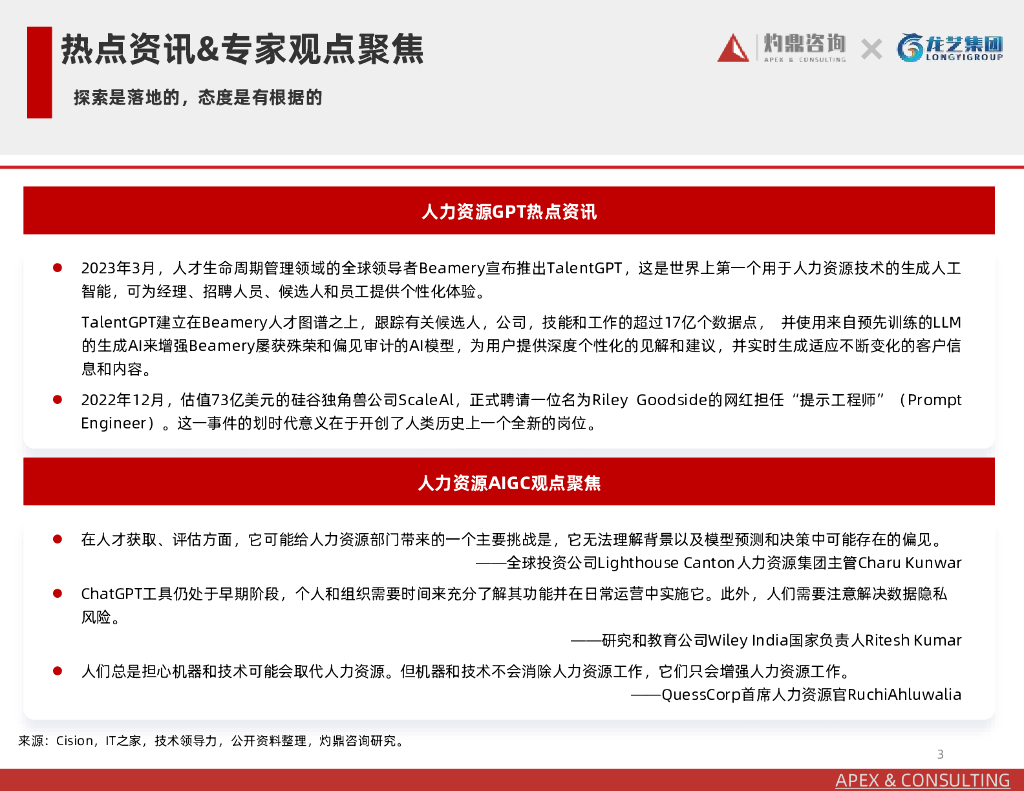
Task: Click the Apex Consulting triangle logo
Action: coord(733,48)
